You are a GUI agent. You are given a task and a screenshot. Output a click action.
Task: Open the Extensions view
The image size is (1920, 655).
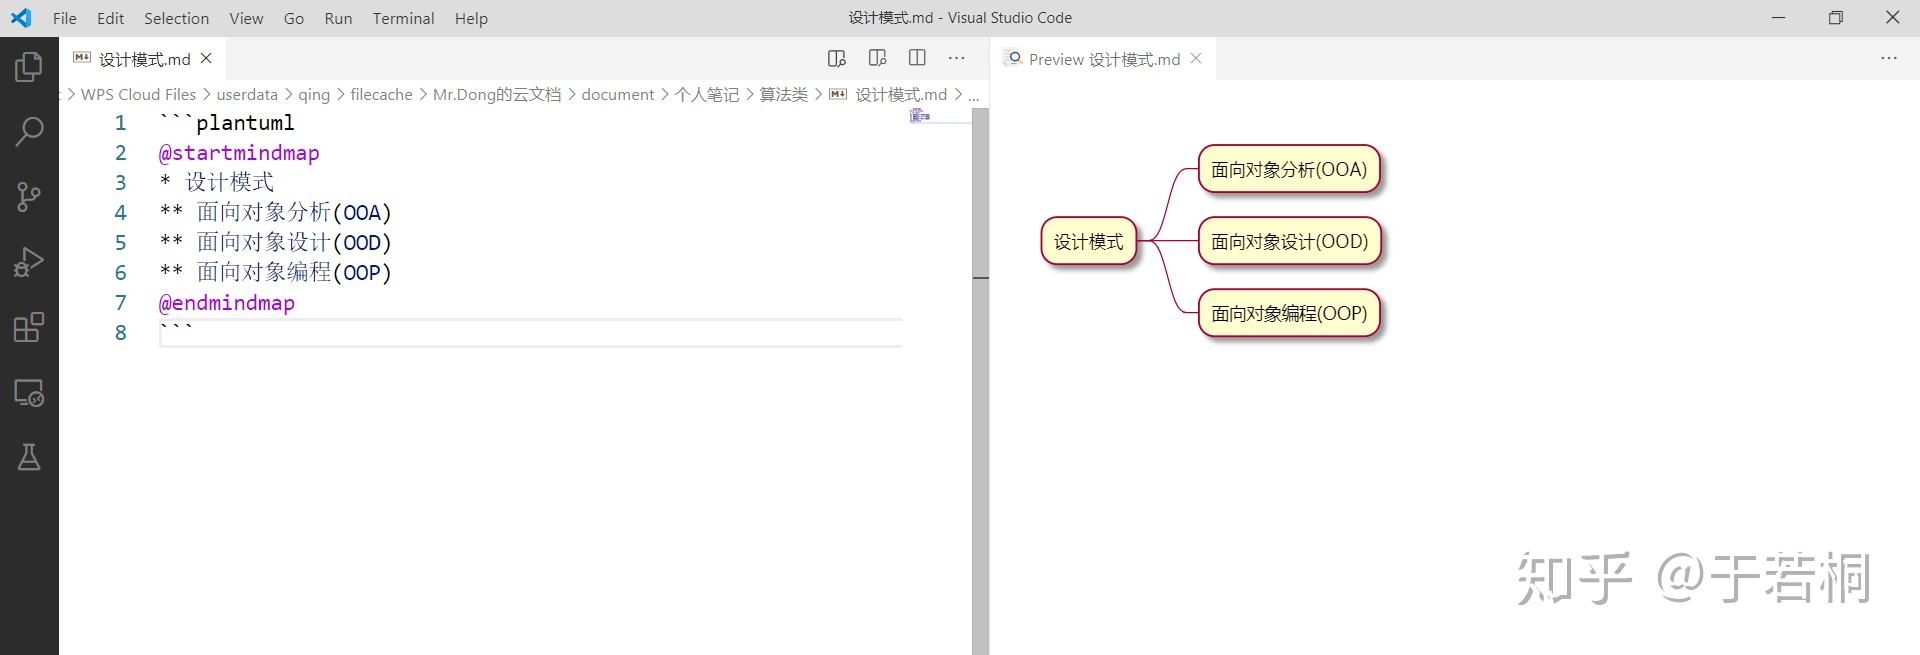pos(29,327)
